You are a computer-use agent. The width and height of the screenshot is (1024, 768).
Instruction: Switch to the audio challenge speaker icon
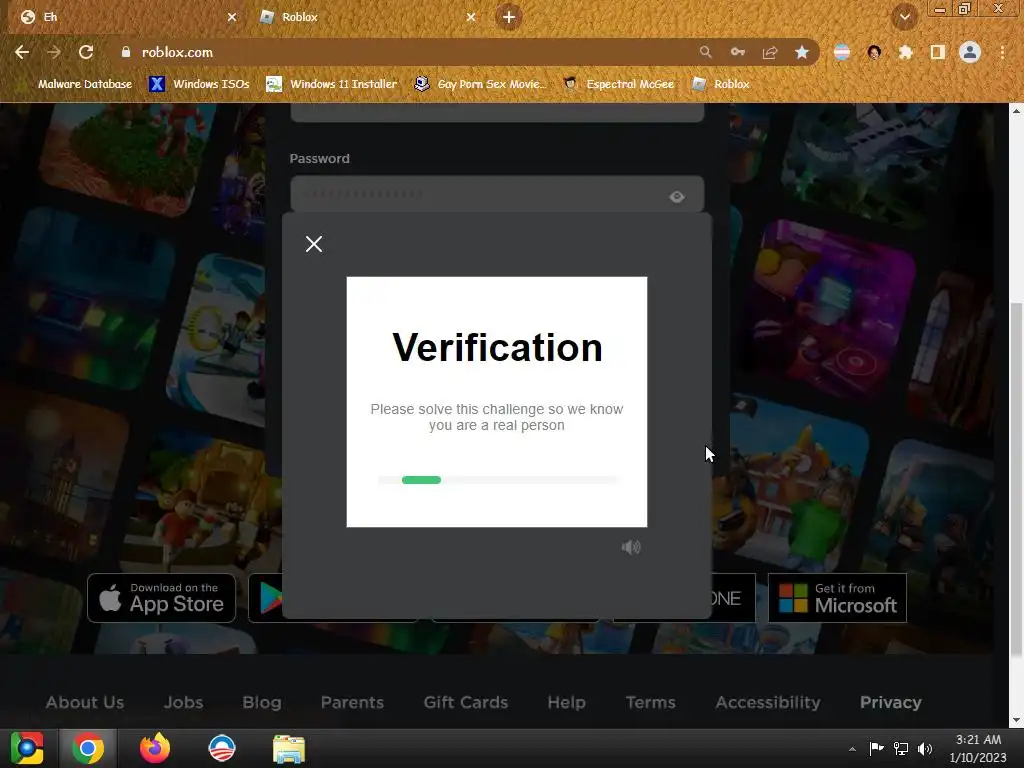[631, 547]
